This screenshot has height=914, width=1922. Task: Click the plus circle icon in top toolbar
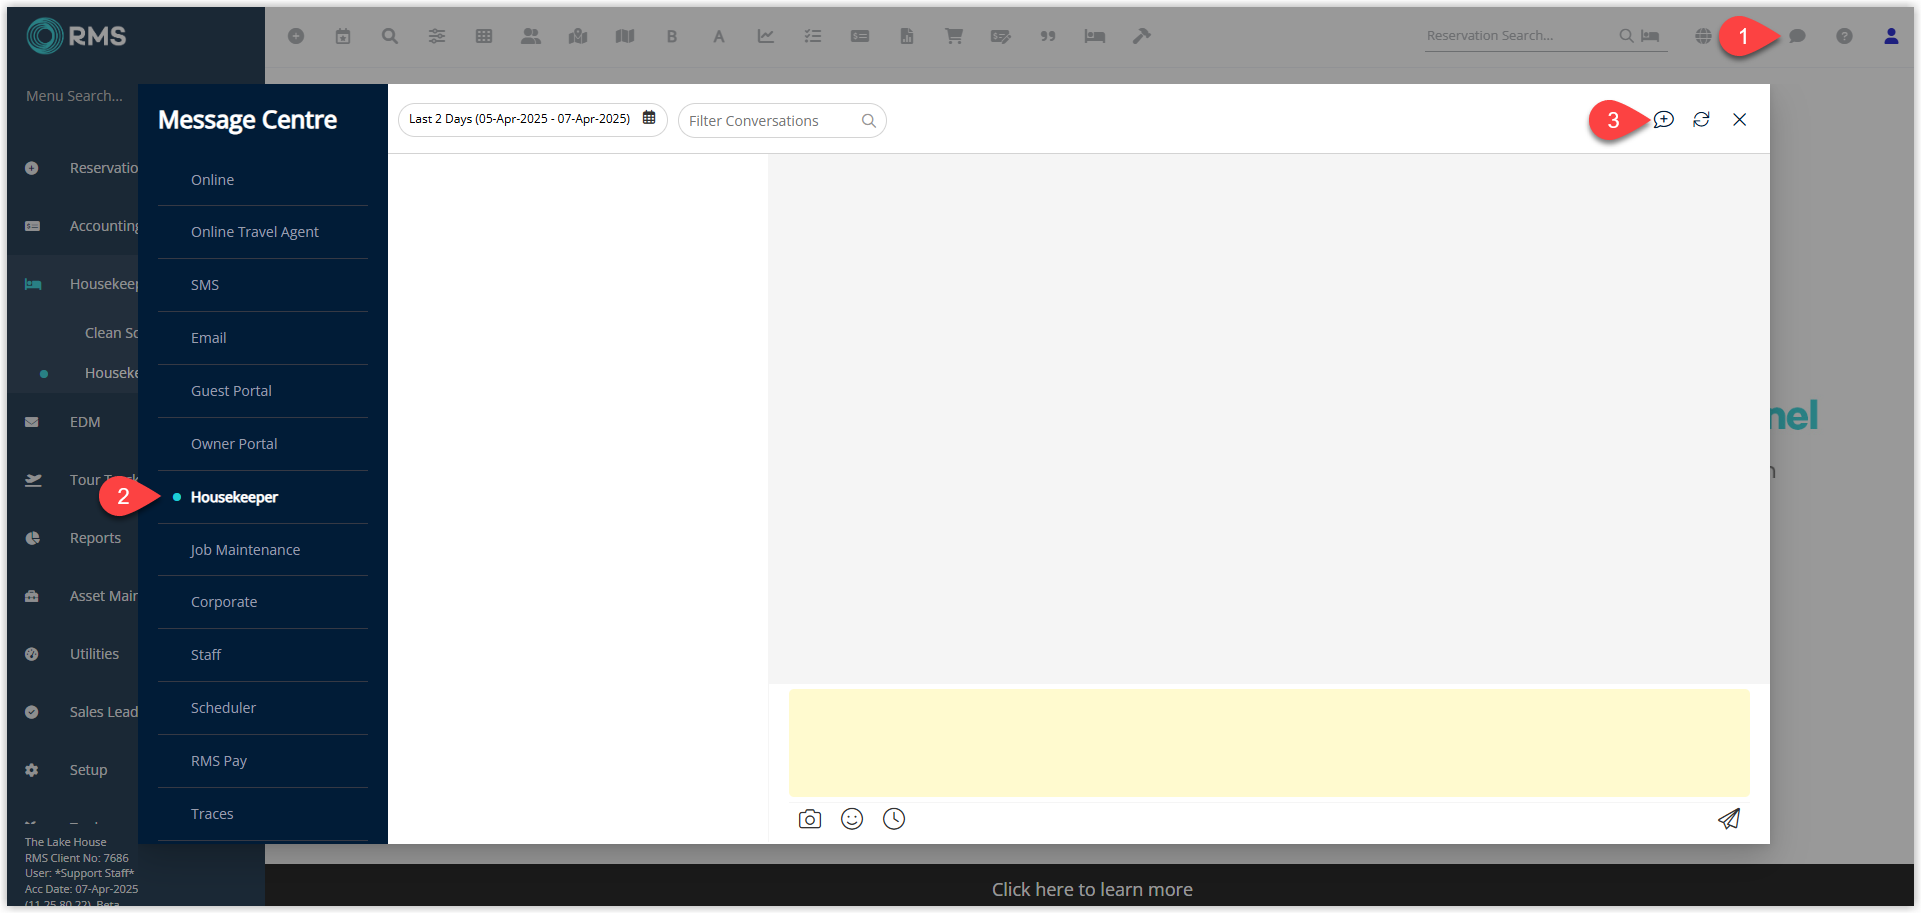click(296, 36)
